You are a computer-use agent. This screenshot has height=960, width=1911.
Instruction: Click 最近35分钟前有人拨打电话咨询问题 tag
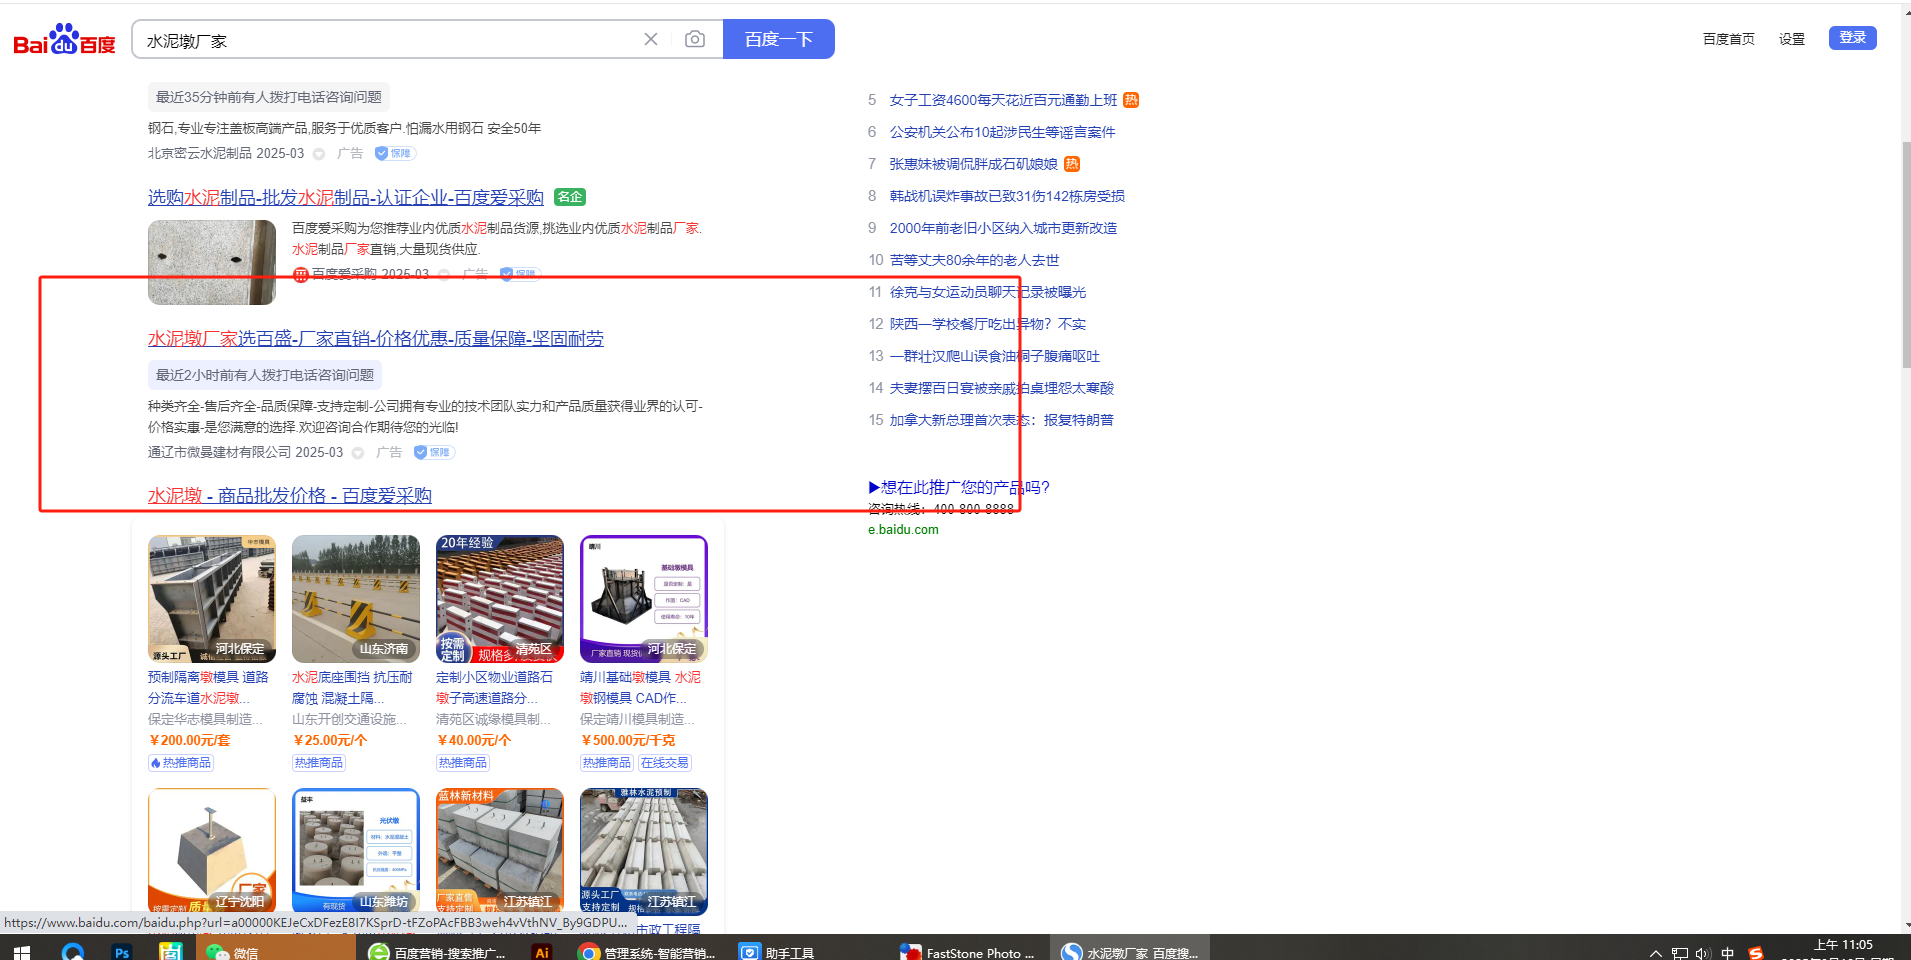pyautogui.click(x=269, y=97)
